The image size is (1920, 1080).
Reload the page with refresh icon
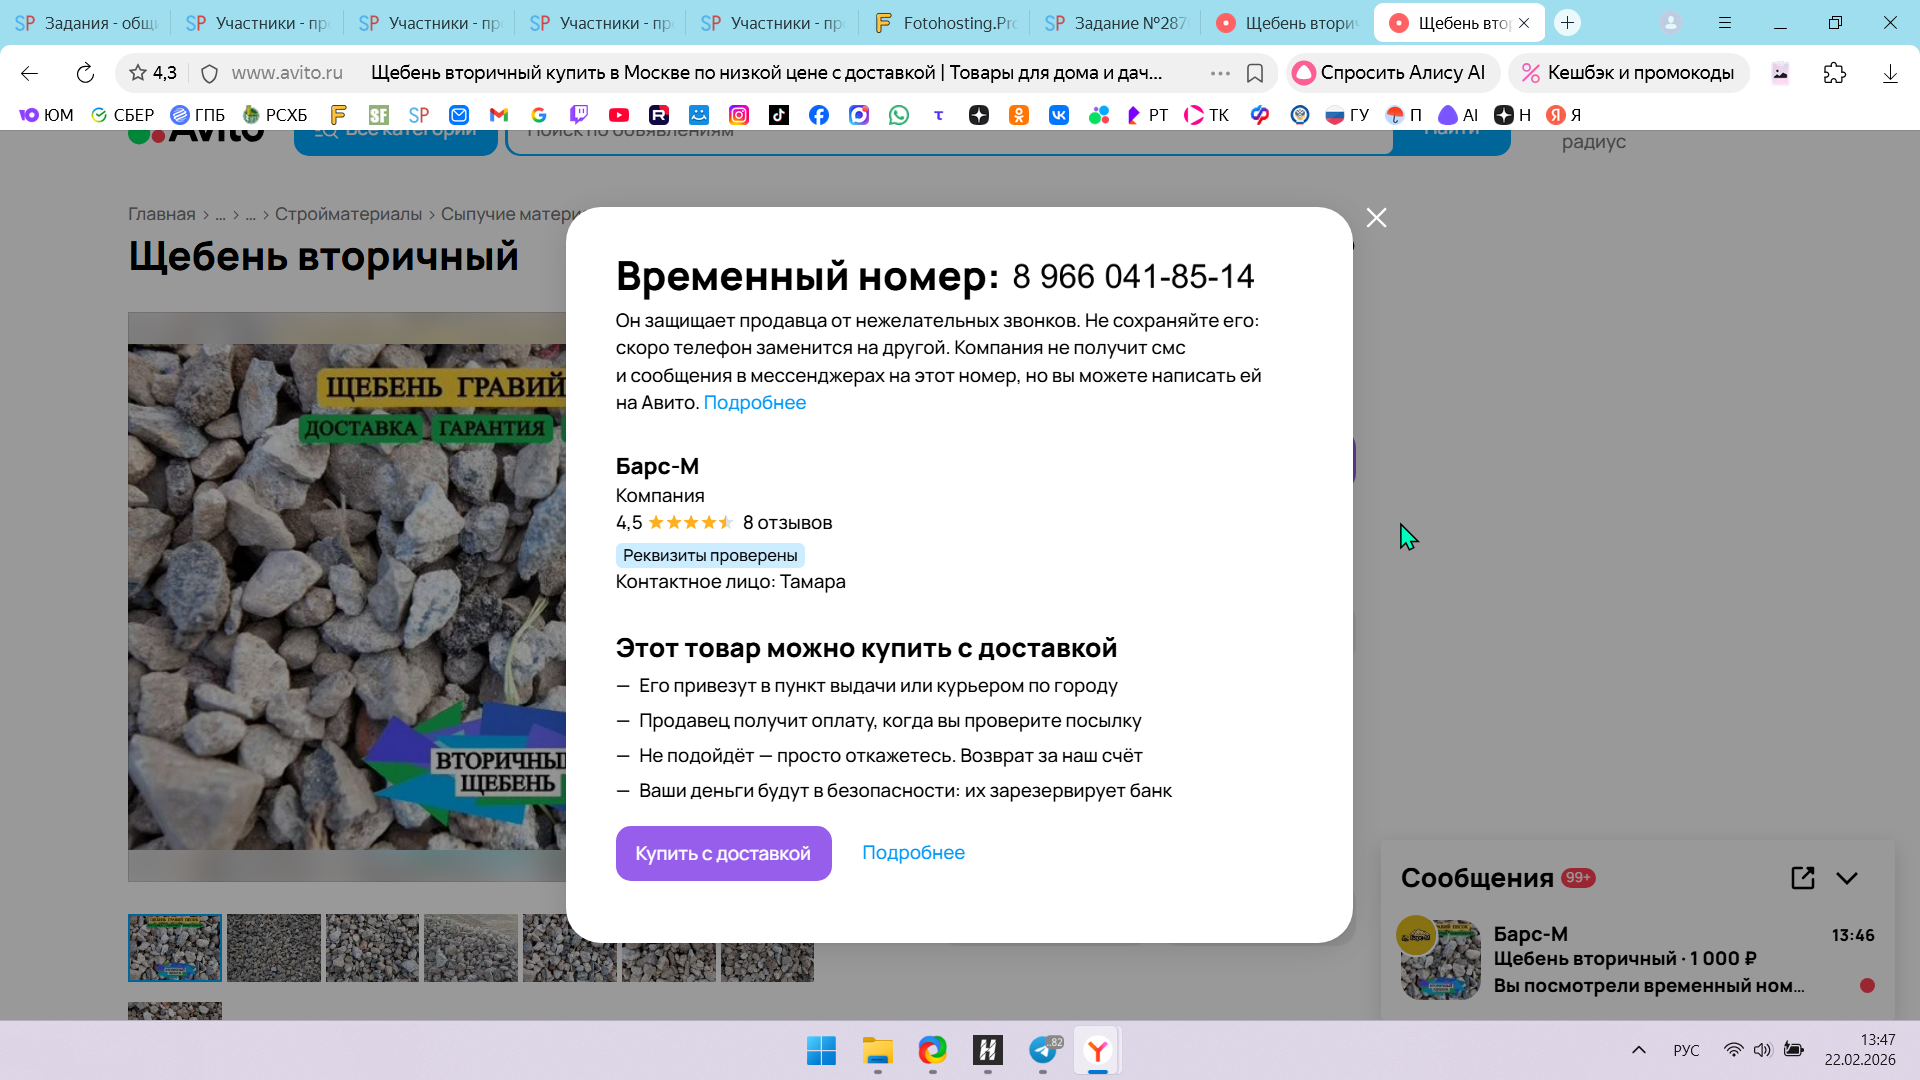(85, 73)
